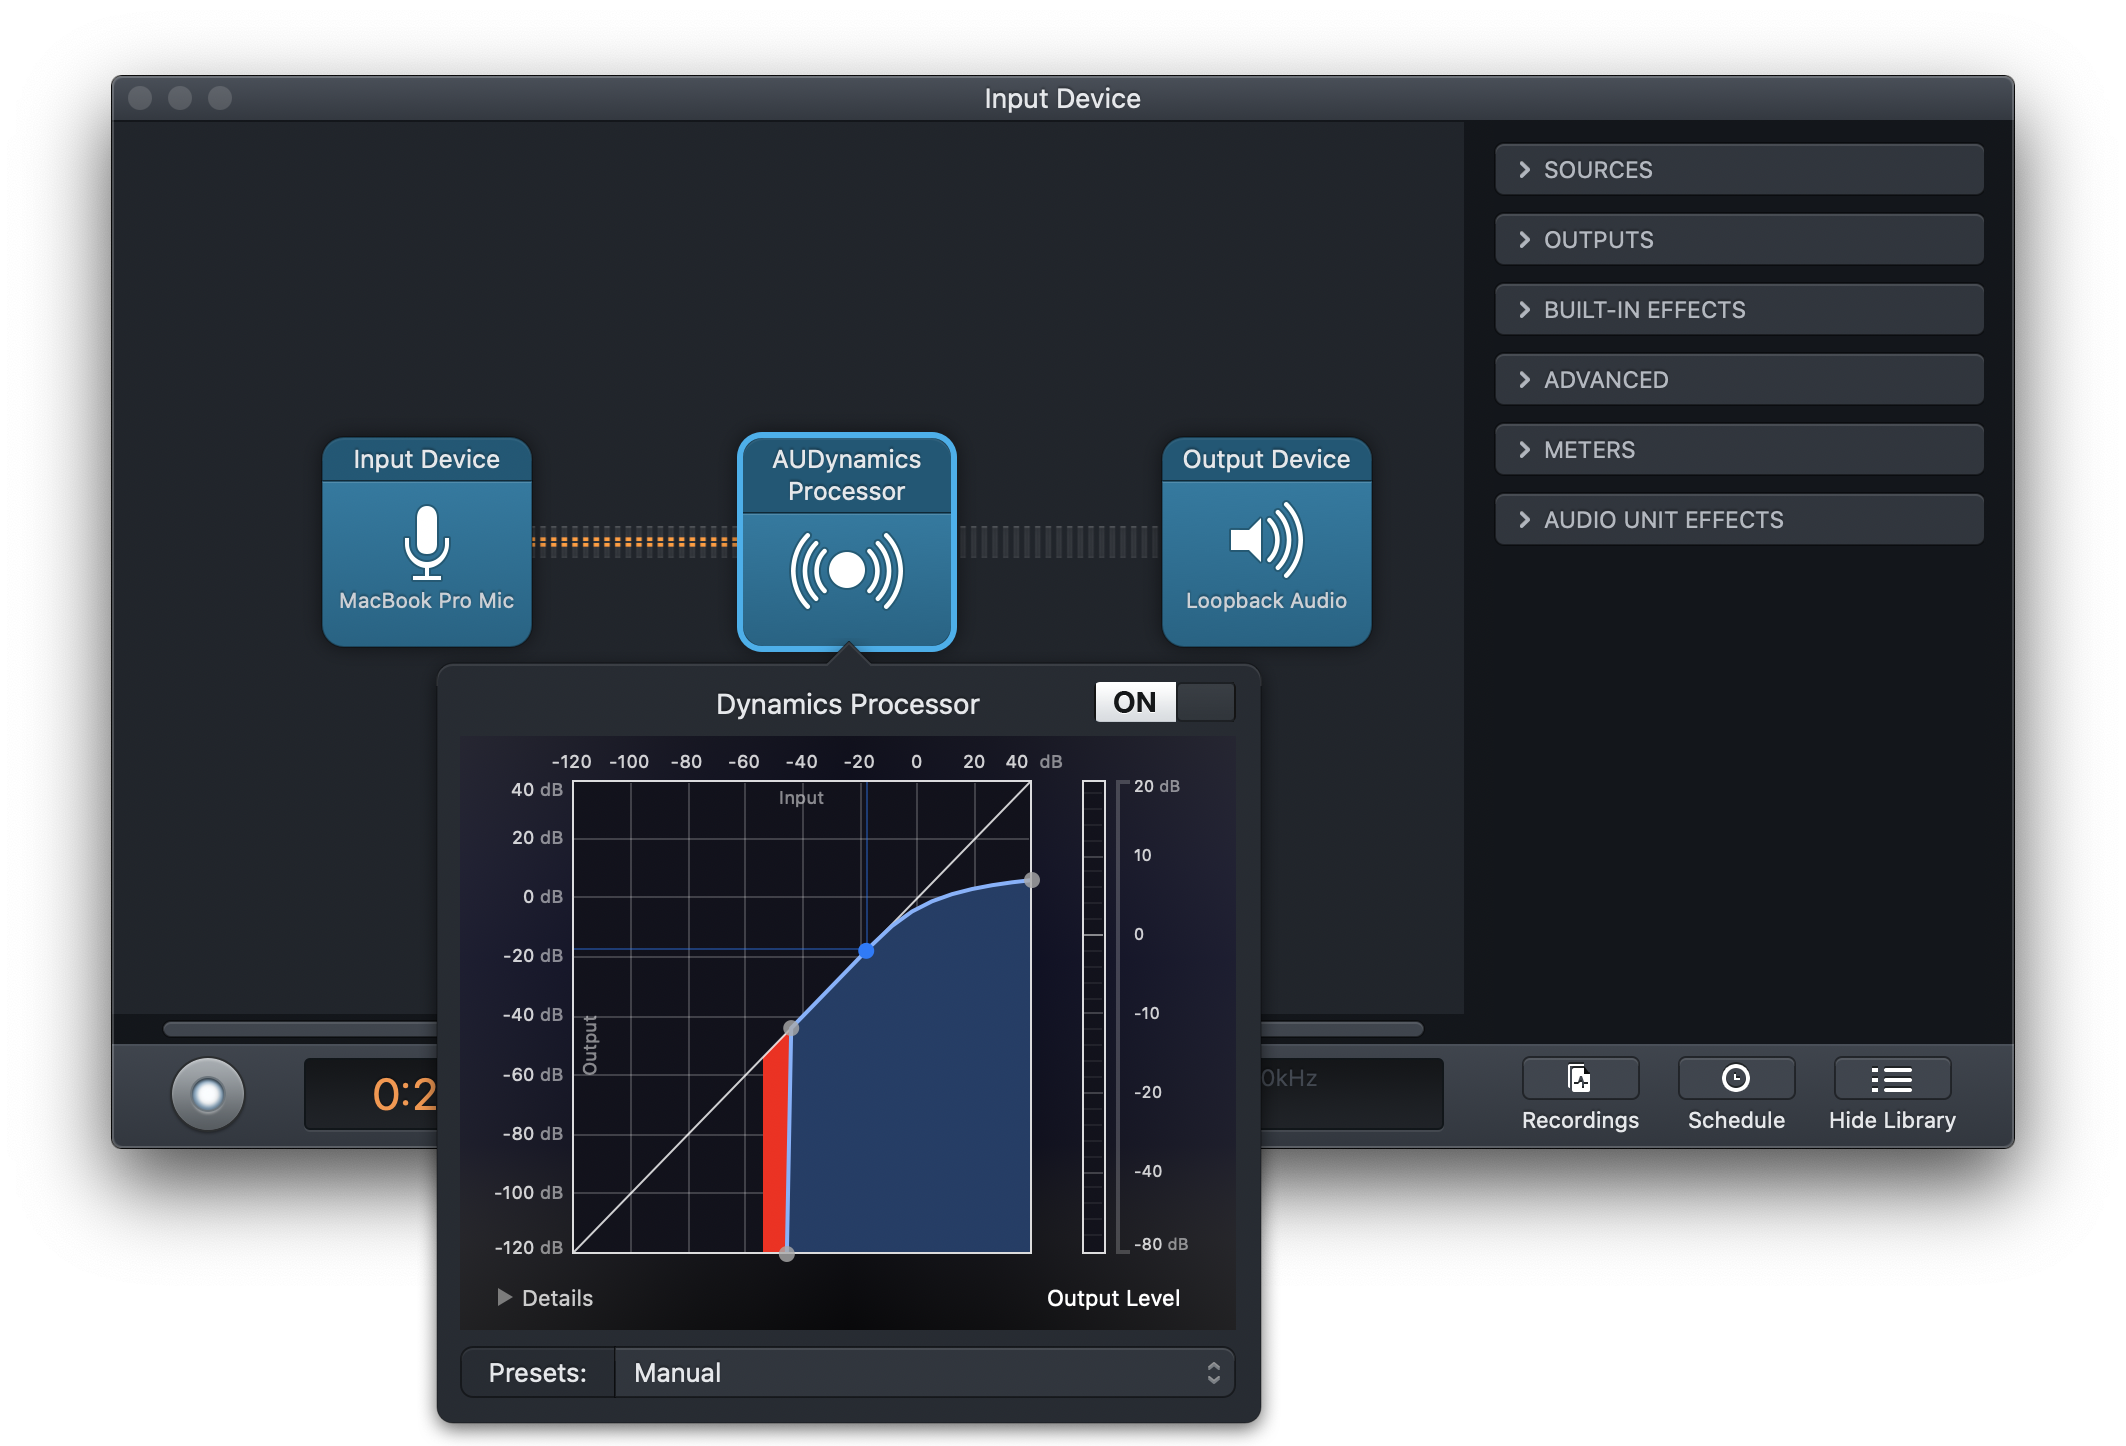The image size is (2126, 1446).
Task: Expand the Details disclosure triangle
Action: [x=504, y=1297]
